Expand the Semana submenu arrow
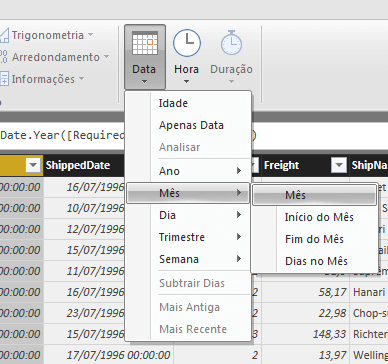This screenshot has height=364, width=388. [x=239, y=259]
